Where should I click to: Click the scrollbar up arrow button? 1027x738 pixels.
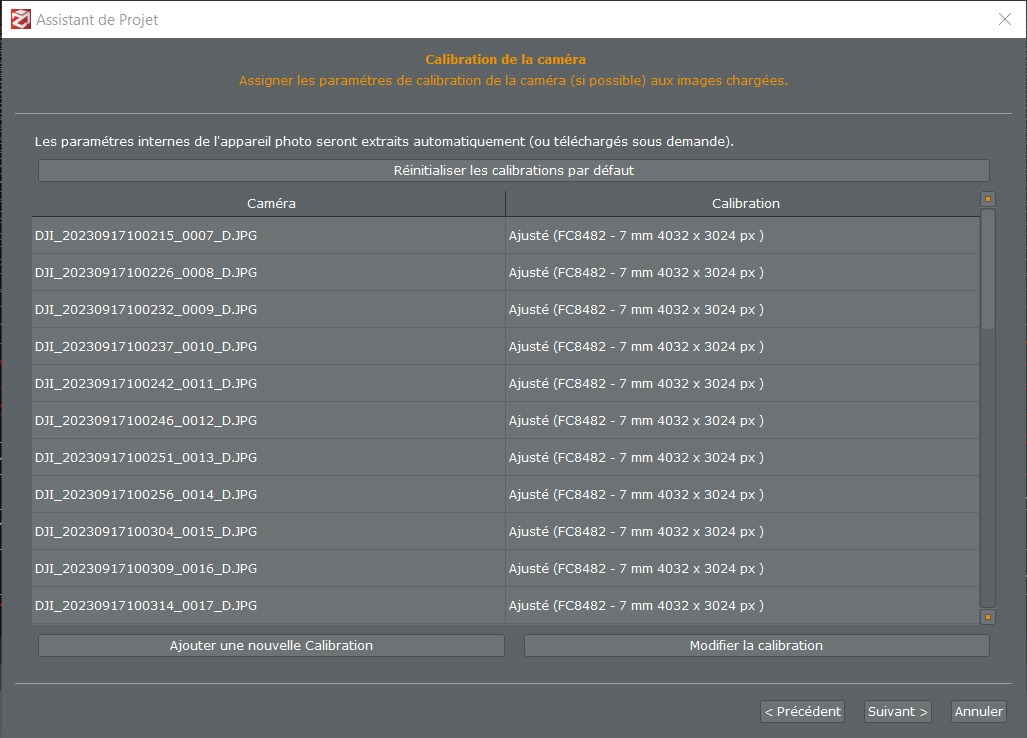pyautogui.click(x=988, y=199)
